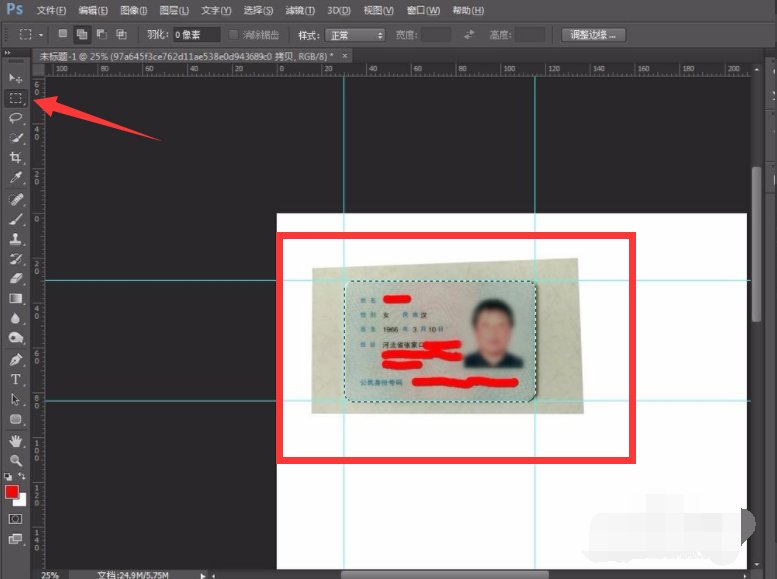Choose the Clone Stamp tool
The image size is (777, 579).
(x=16, y=239)
